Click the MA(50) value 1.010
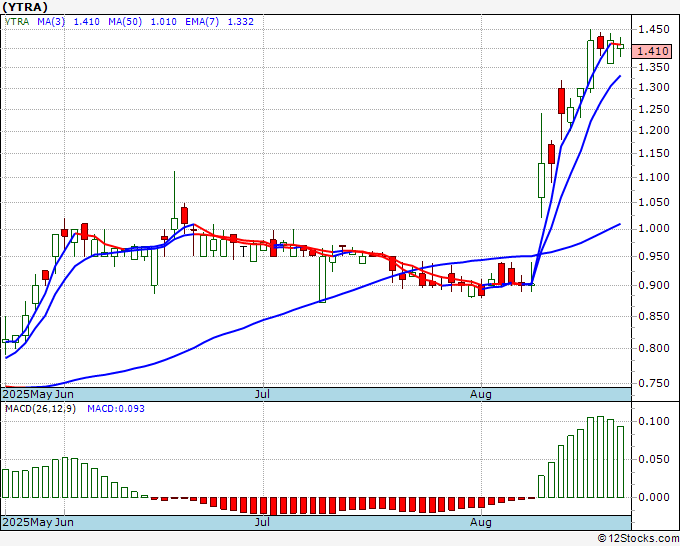This screenshot has width=680, height=546. 163,22
